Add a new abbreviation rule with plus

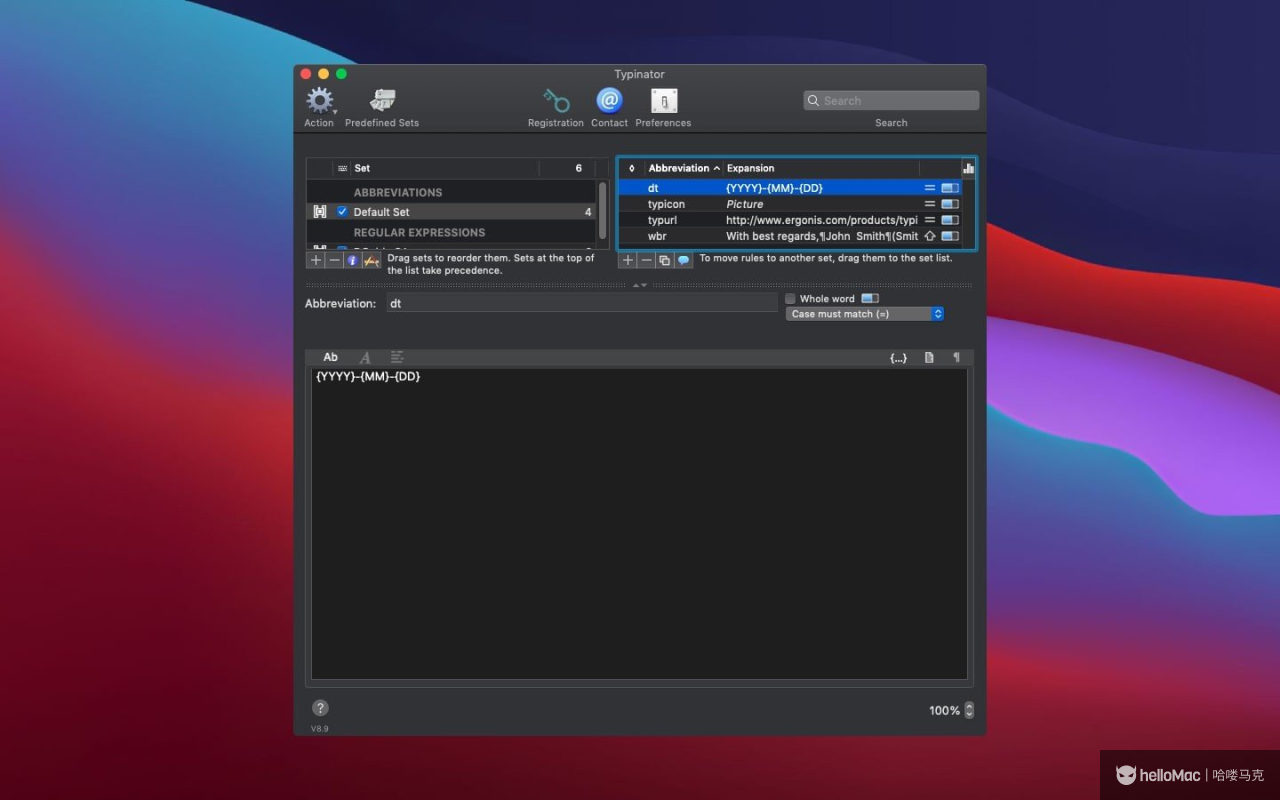(628, 260)
